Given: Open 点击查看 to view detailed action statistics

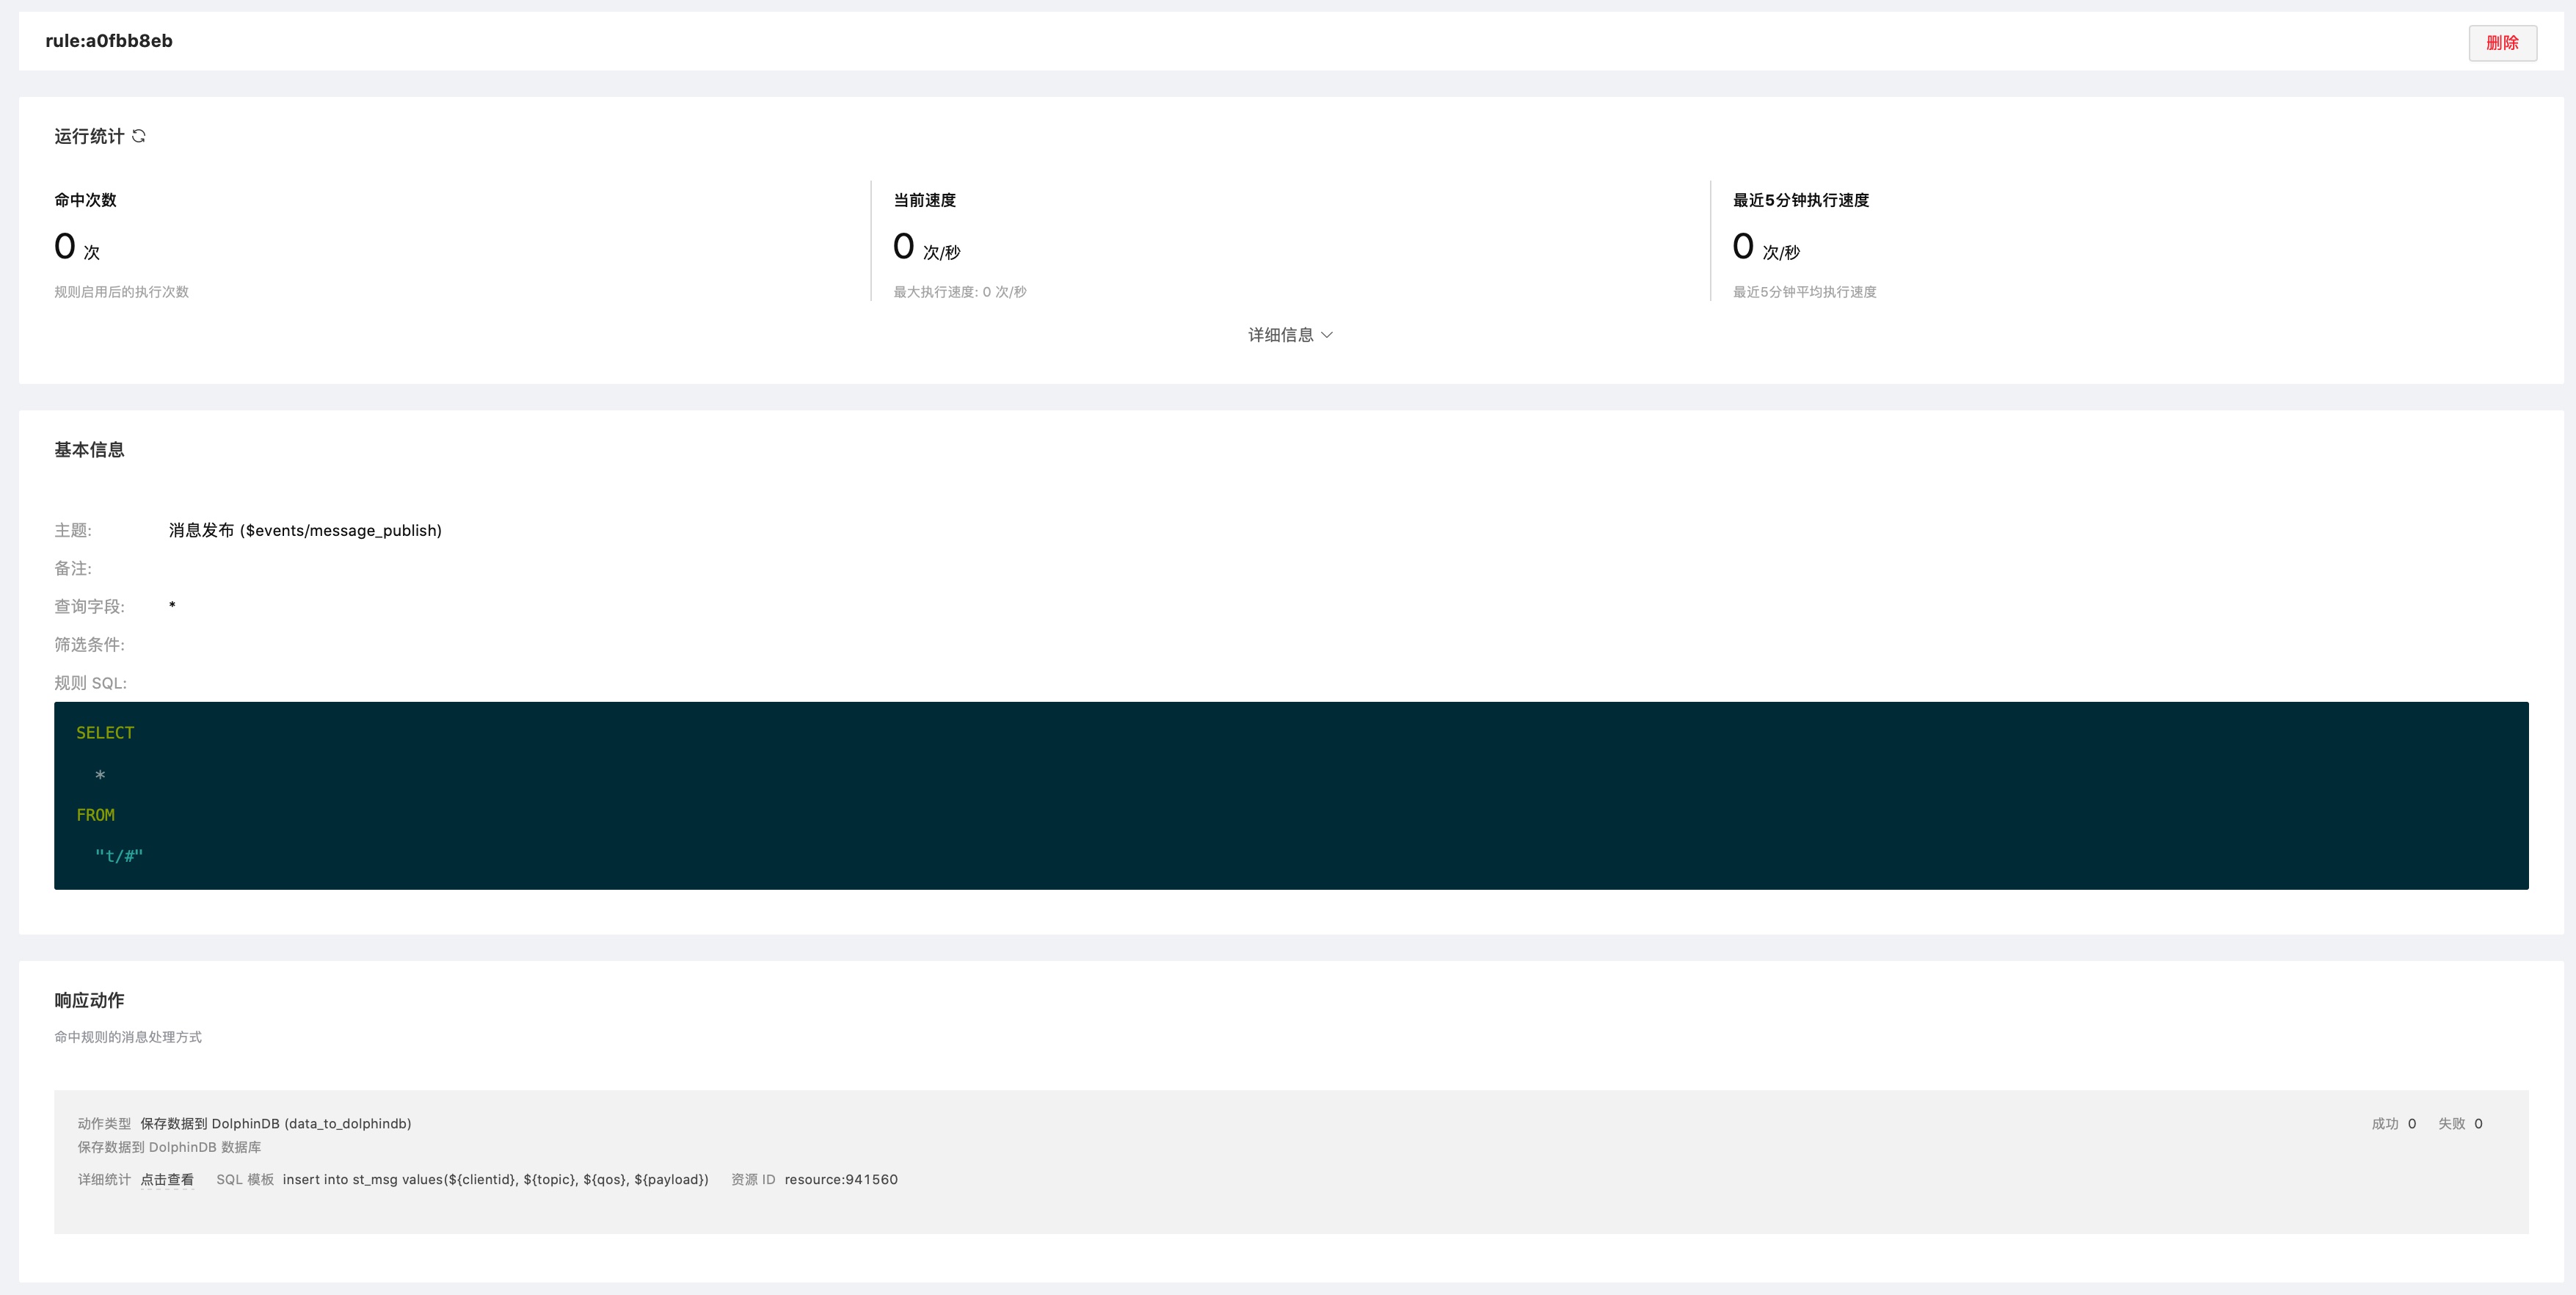Looking at the screenshot, I should click(166, 1179).
